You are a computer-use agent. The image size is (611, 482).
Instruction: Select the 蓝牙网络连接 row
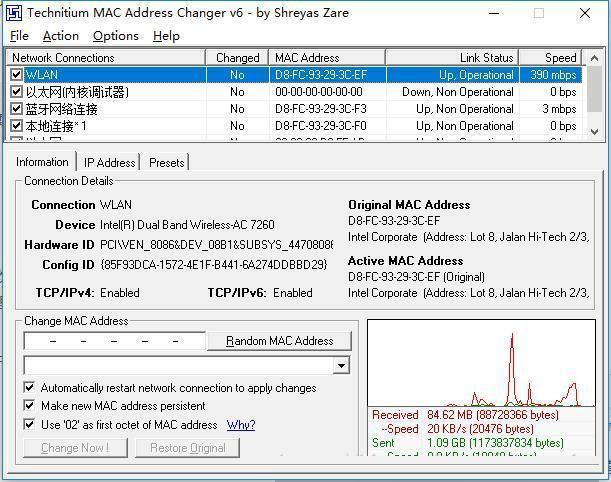[294, 109]
